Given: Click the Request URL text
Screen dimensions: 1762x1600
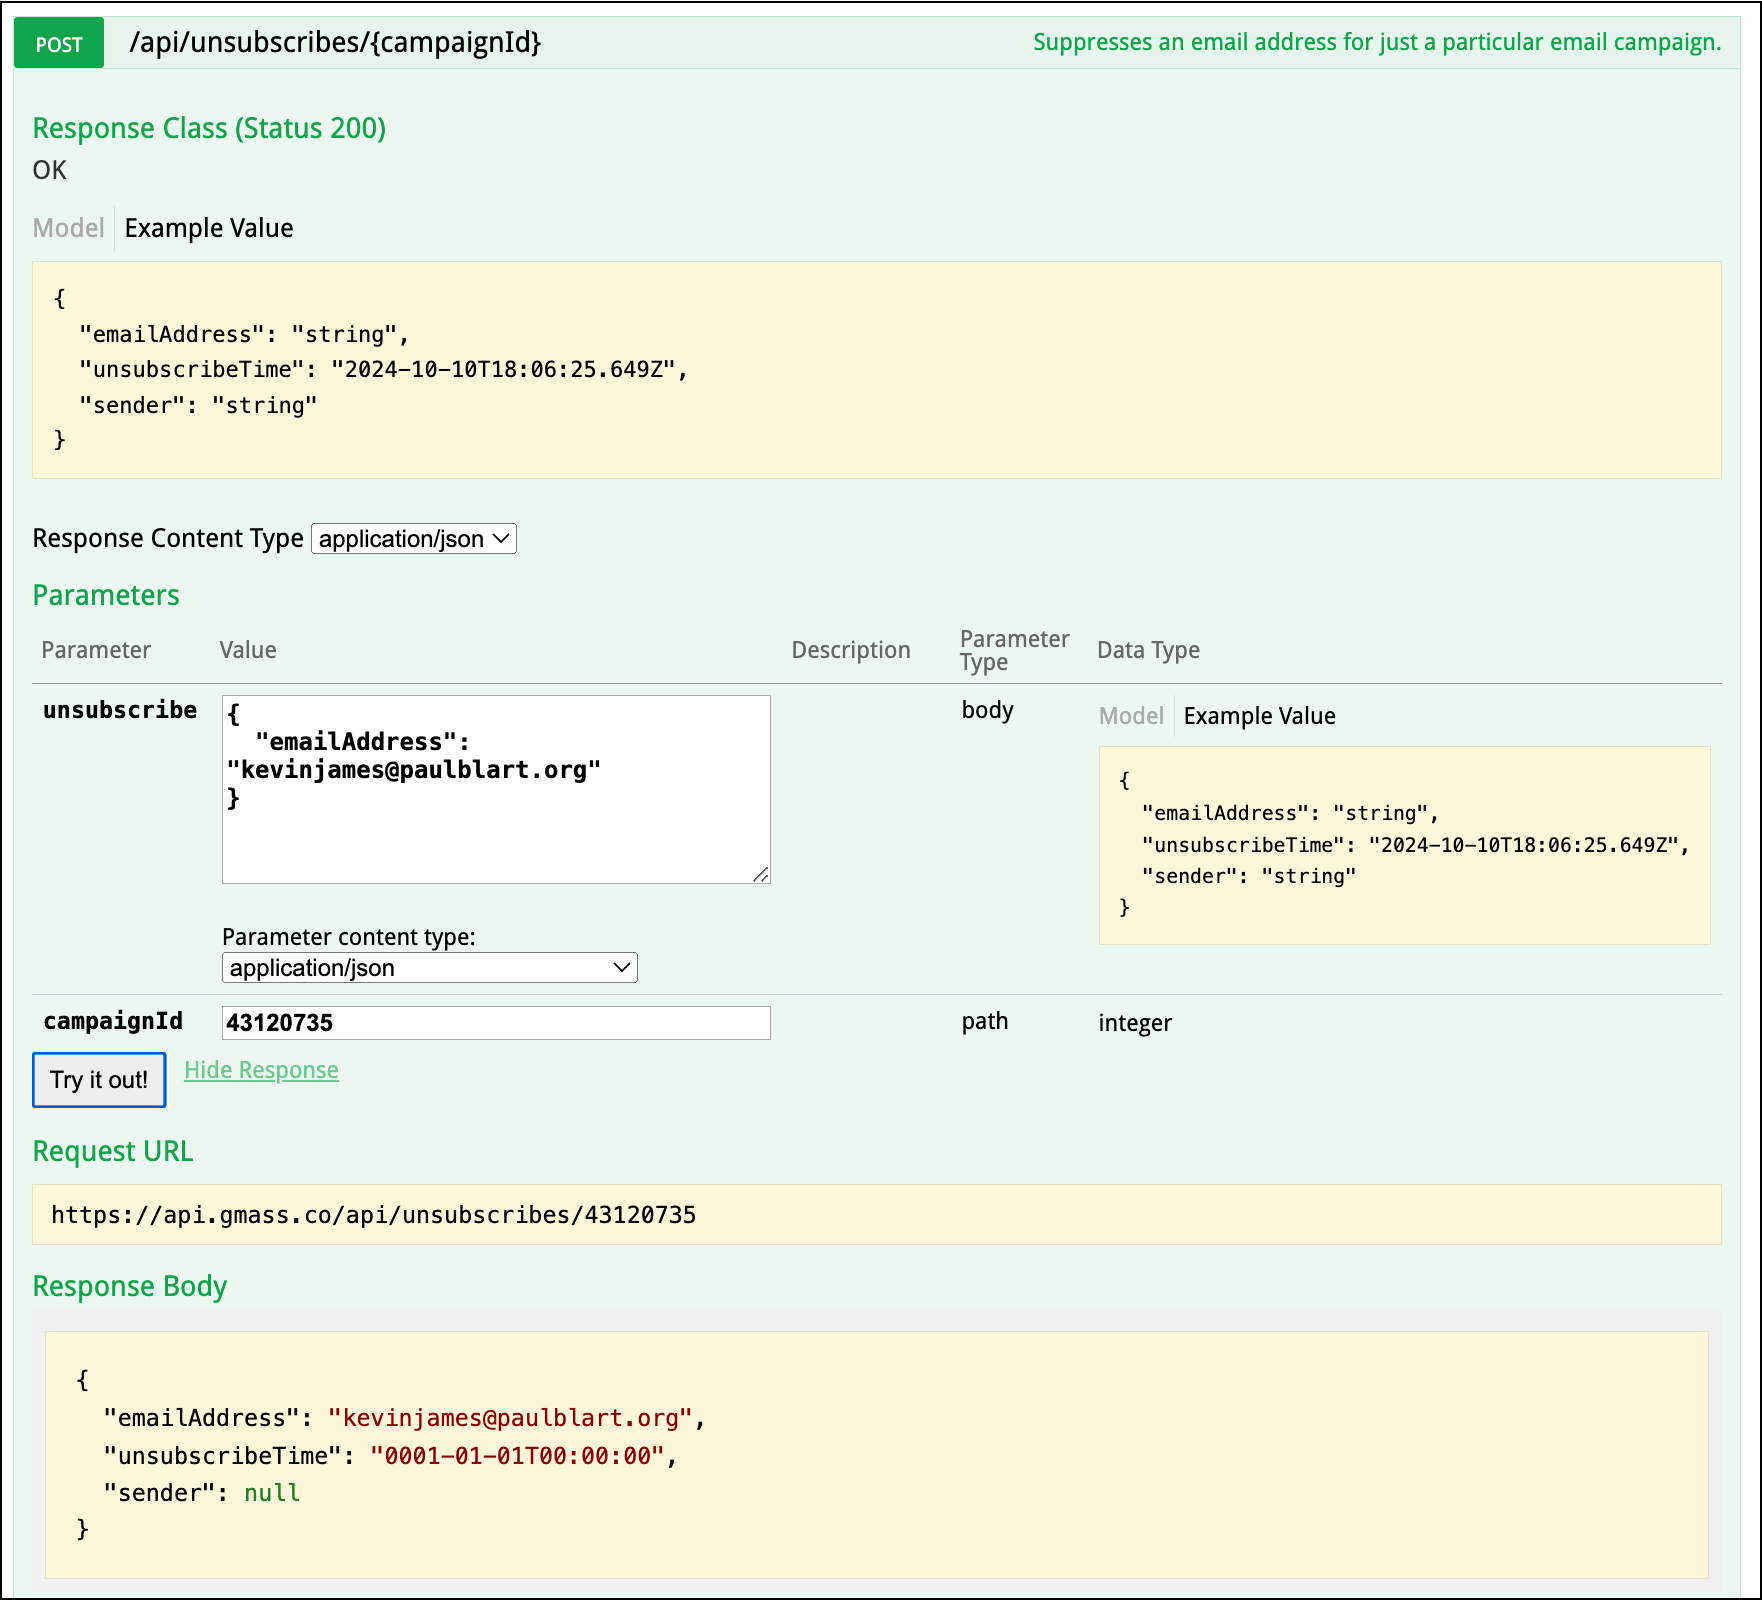Looking at the screenshot, I should (x=374, y=1215).
